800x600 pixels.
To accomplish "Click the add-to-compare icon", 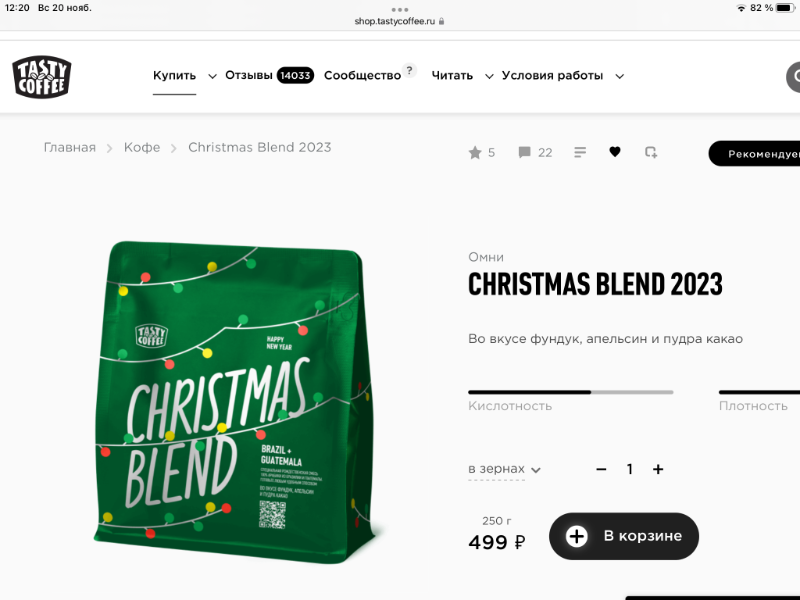I will (x=651, y=152).
